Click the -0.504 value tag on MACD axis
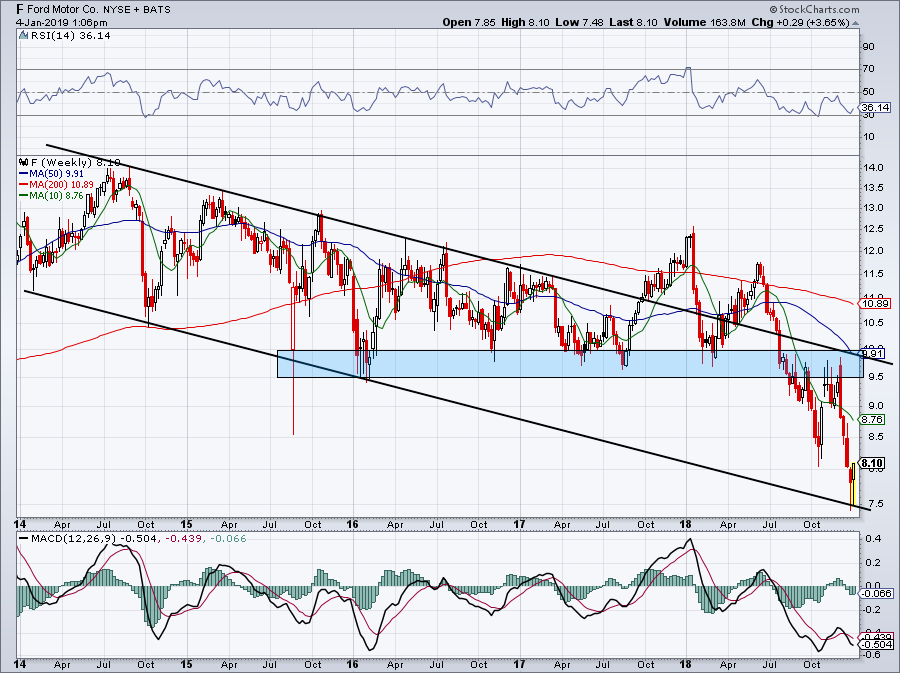 pos(876,644)
